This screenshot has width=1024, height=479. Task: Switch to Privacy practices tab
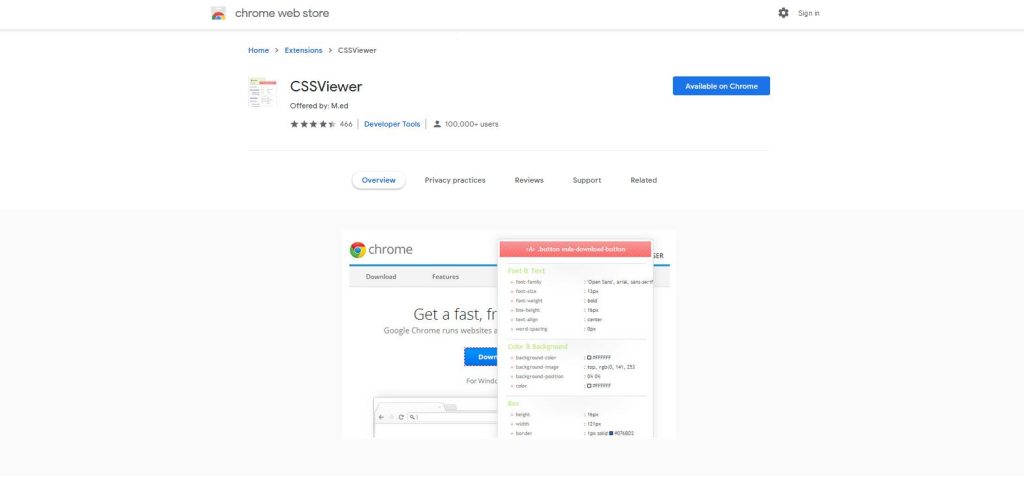[455, 180]
